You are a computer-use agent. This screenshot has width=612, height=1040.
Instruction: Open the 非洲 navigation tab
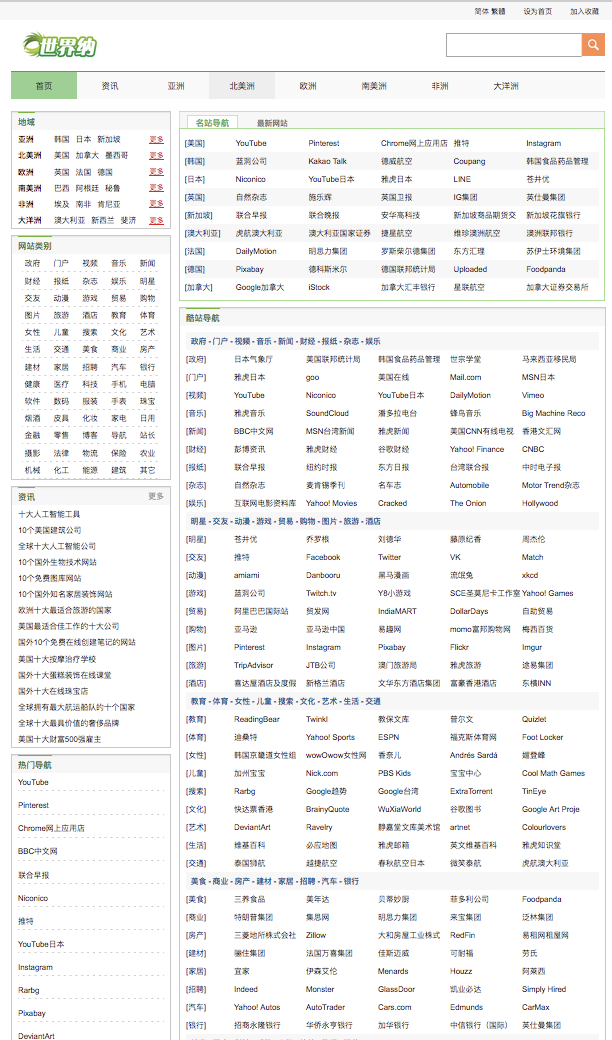click(x=440, y=86)
